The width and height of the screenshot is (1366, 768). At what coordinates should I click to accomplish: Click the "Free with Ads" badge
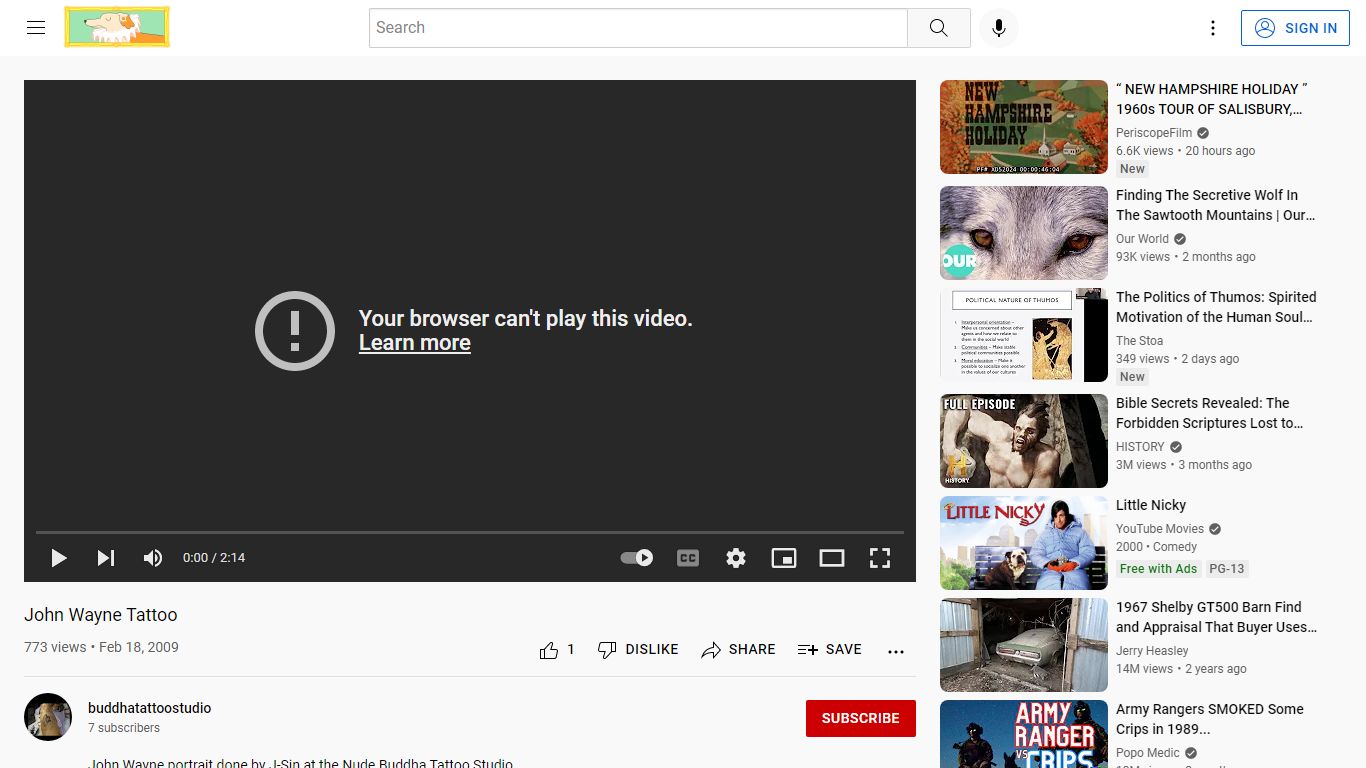coord(1158,569)
